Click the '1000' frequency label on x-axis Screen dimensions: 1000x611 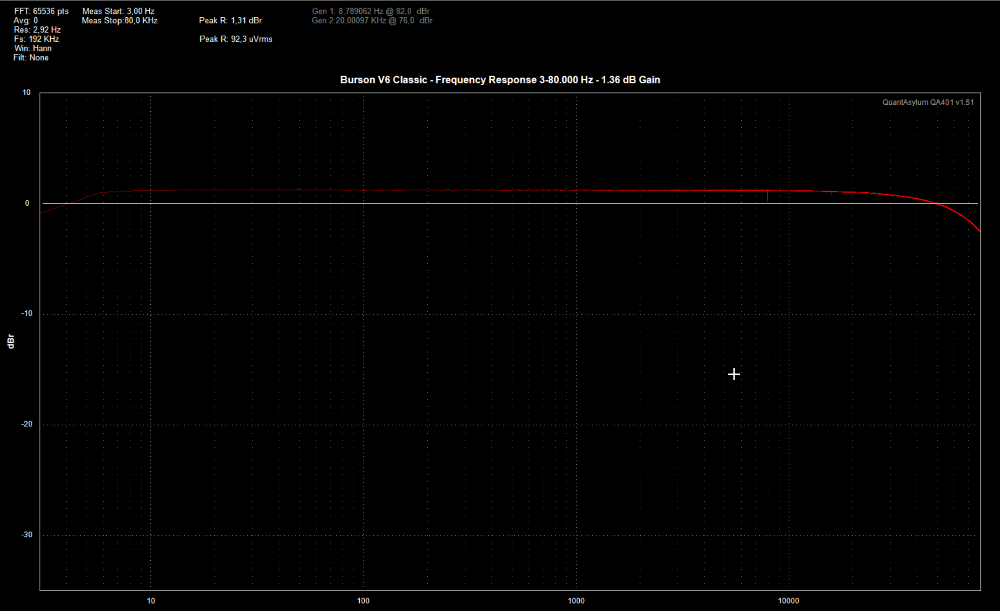[x=576, y=601]
